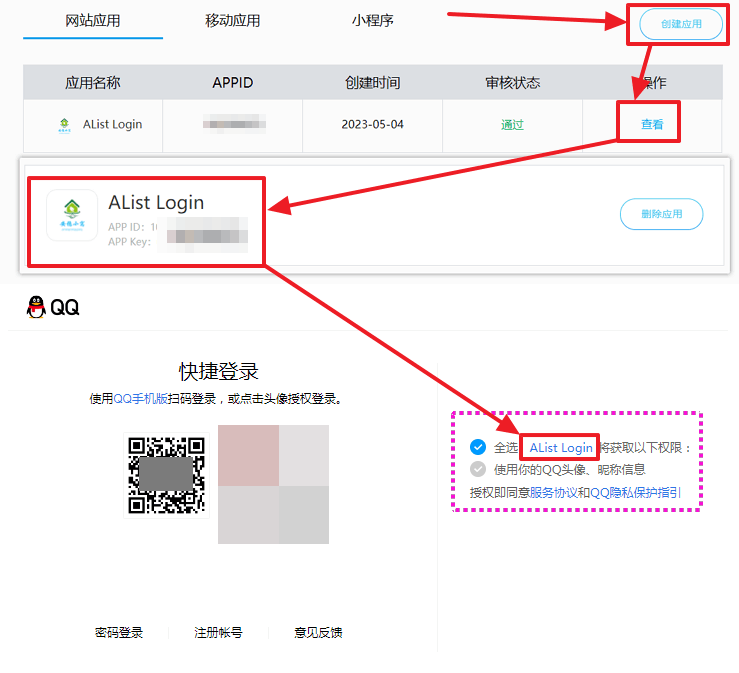Click the login QR code

[166, 476]
